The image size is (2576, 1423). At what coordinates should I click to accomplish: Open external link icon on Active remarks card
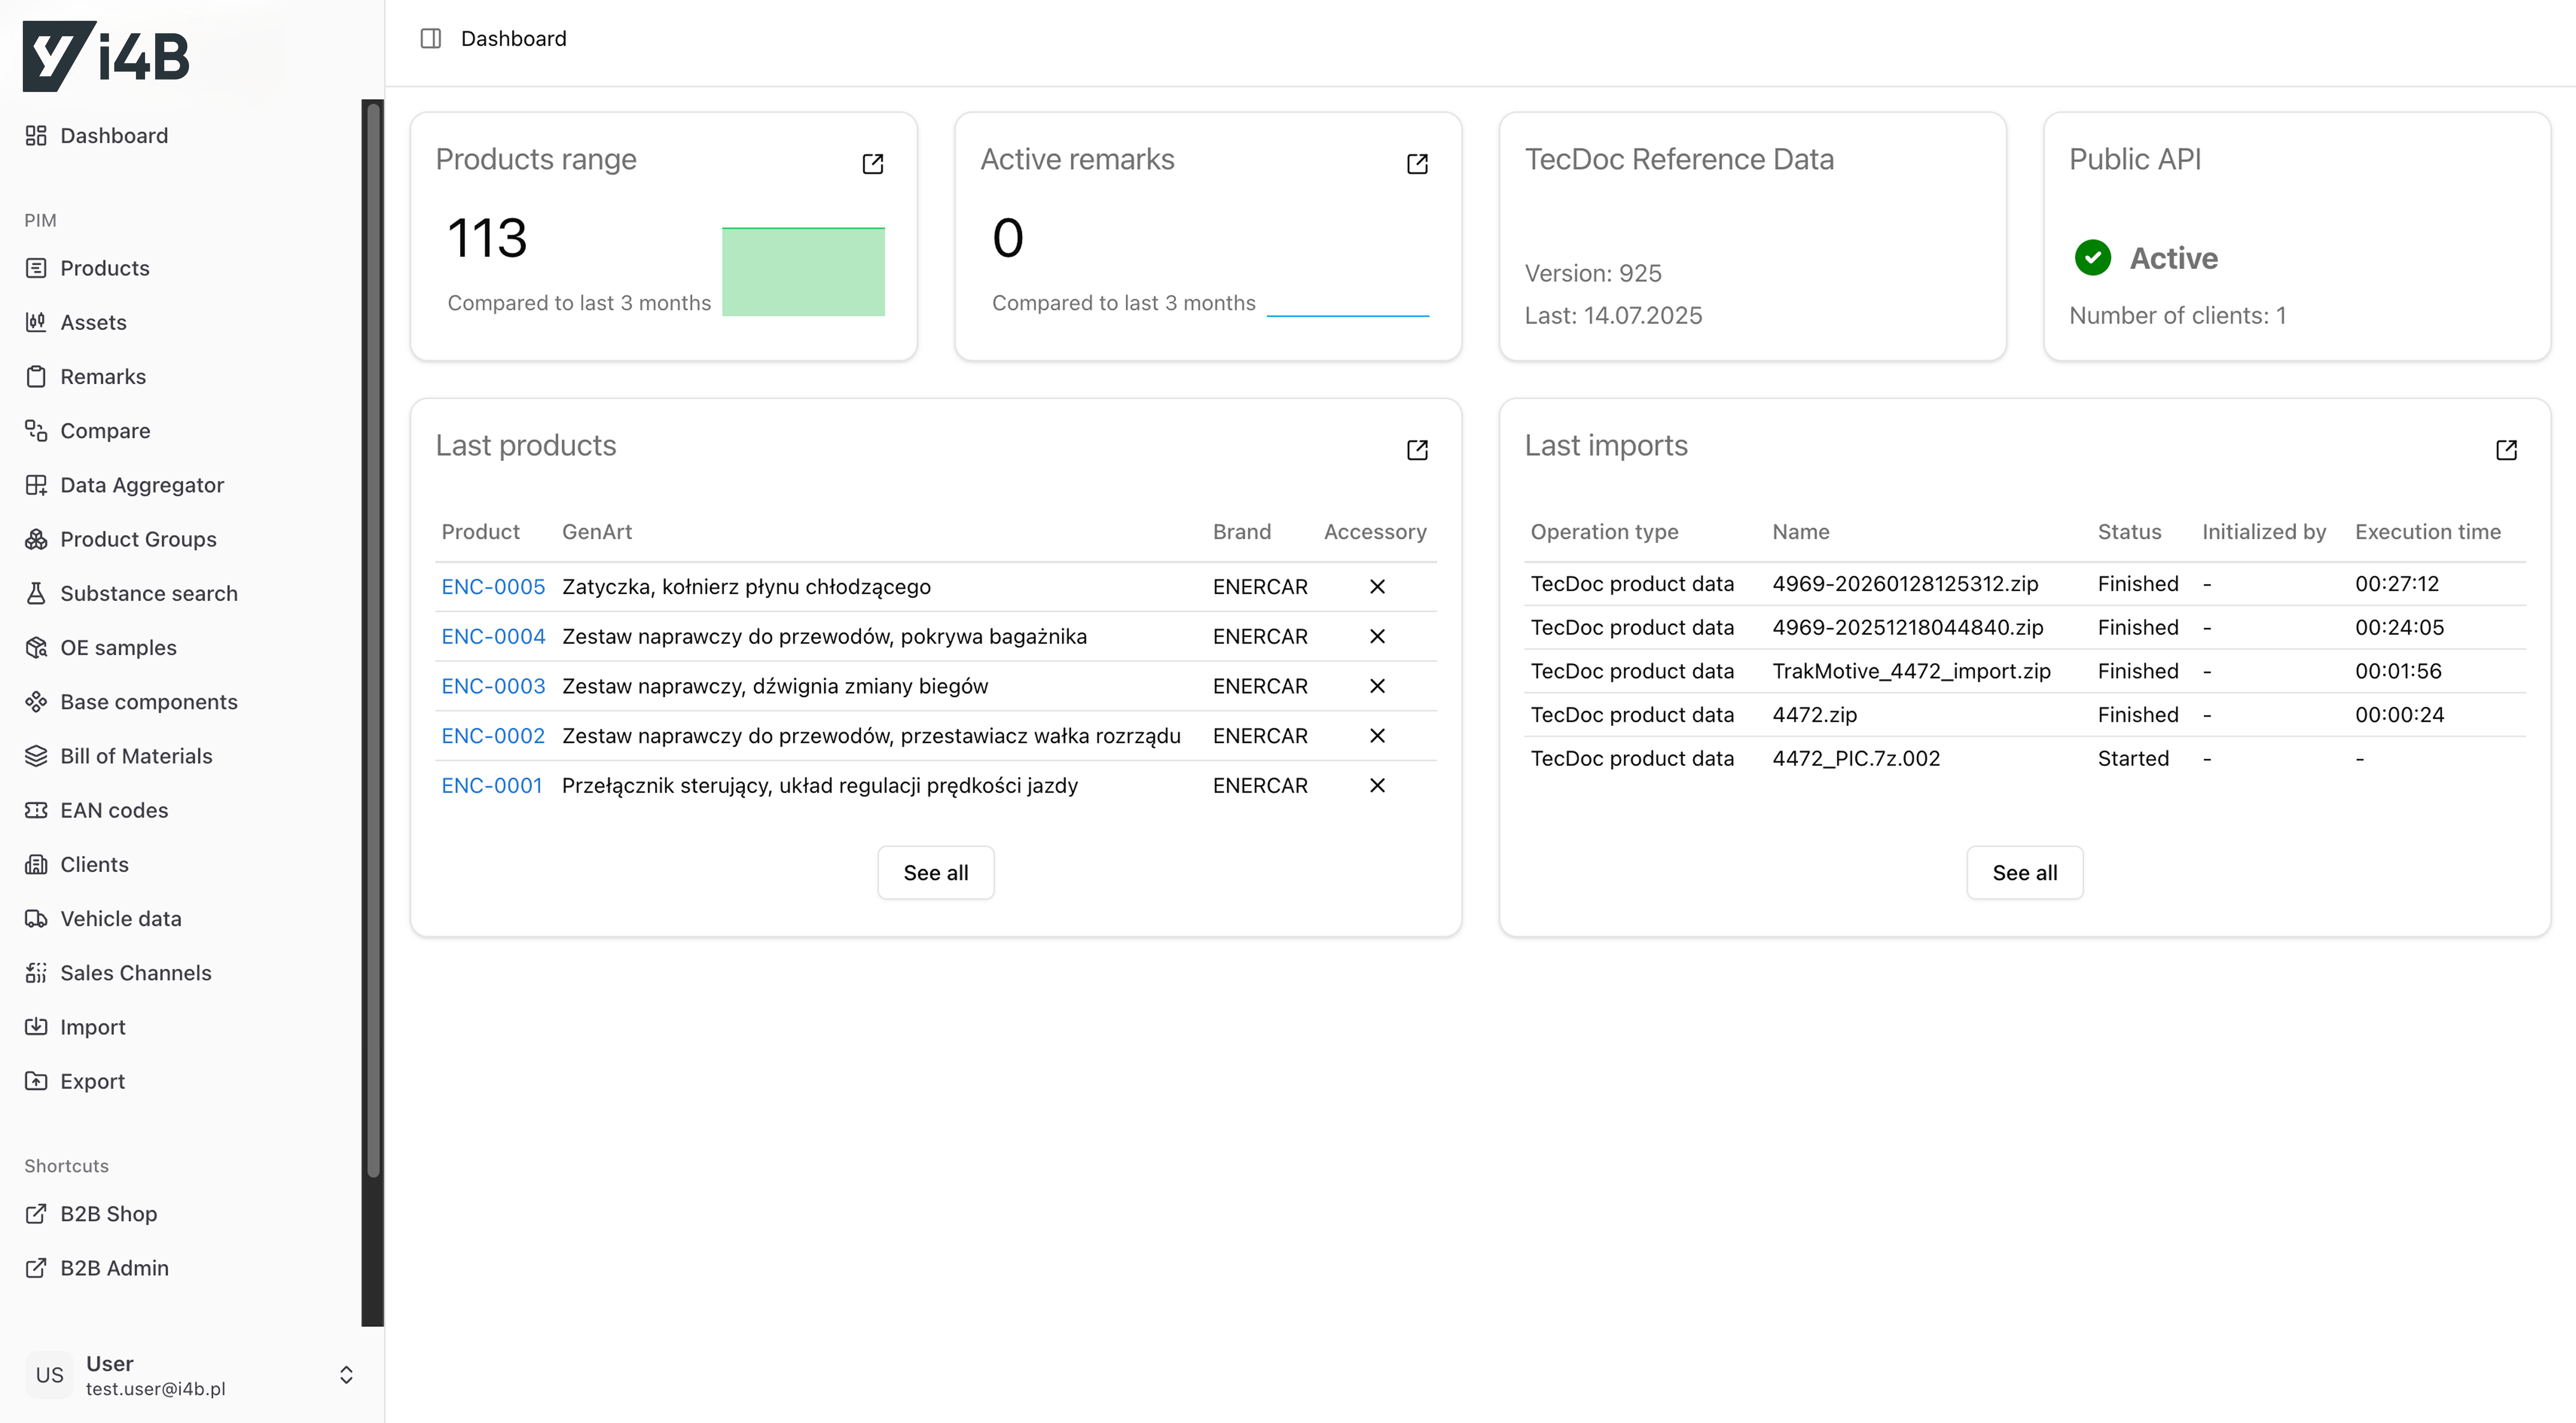pyautogui.click(x=1417, y=164)
